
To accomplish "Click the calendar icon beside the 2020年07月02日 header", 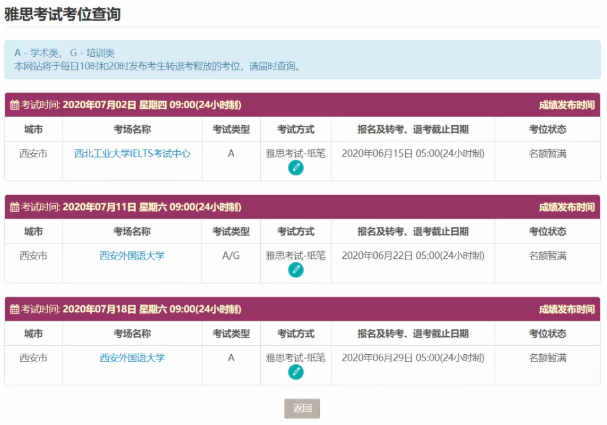I will [x=14, y=105].
